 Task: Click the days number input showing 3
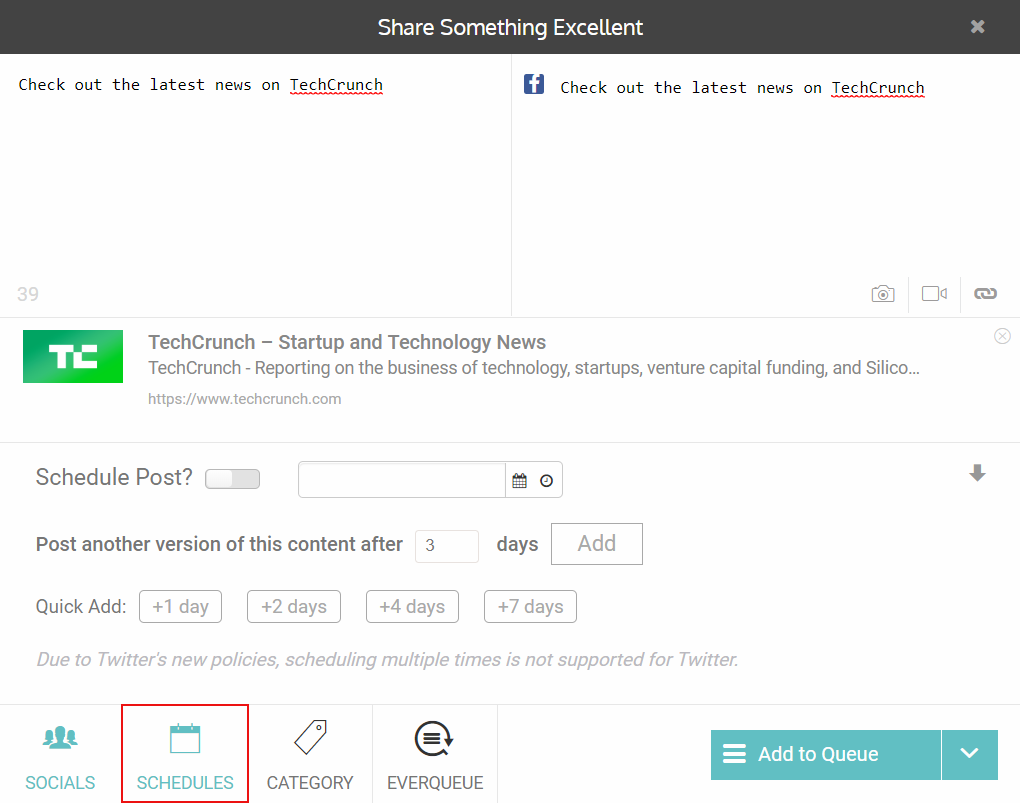point(447,545)
